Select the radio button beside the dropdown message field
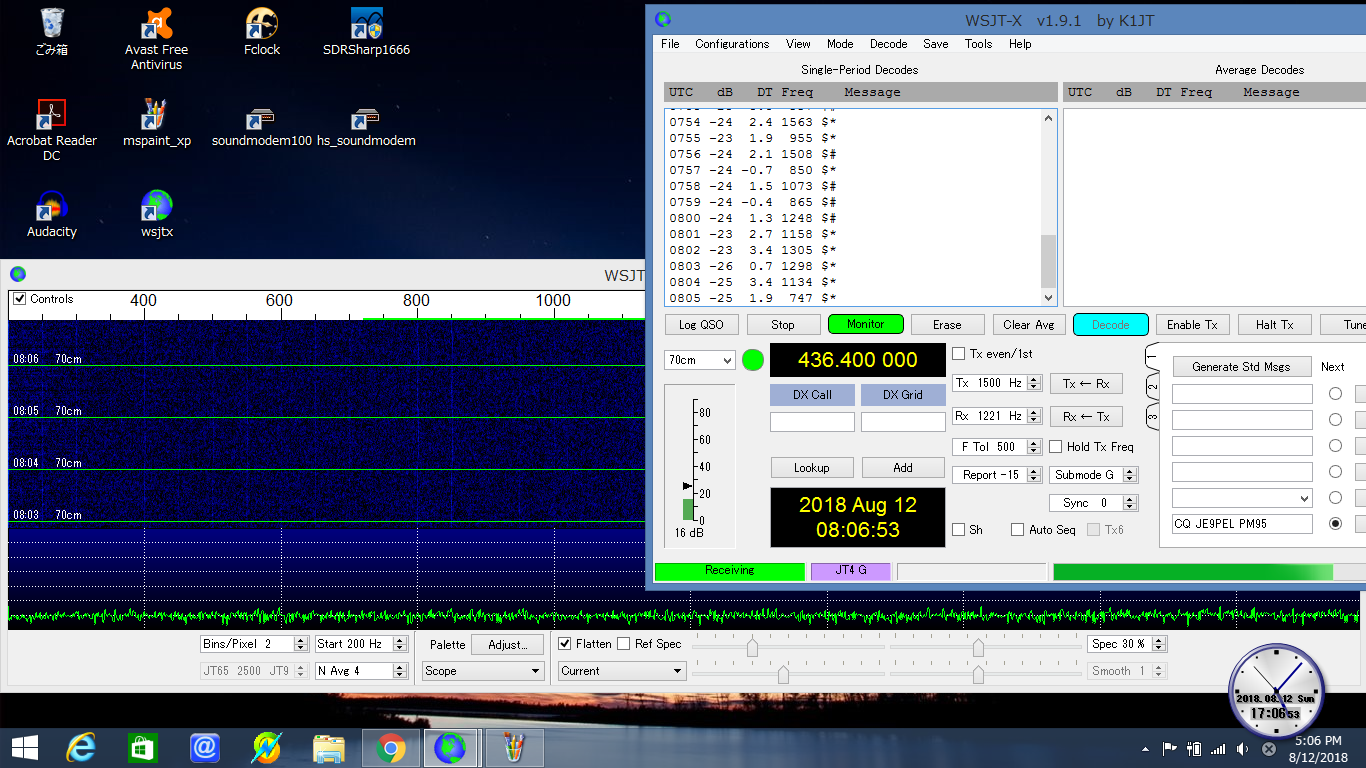This screenshot has width=1366, height=768. (x=1335, y=497)
